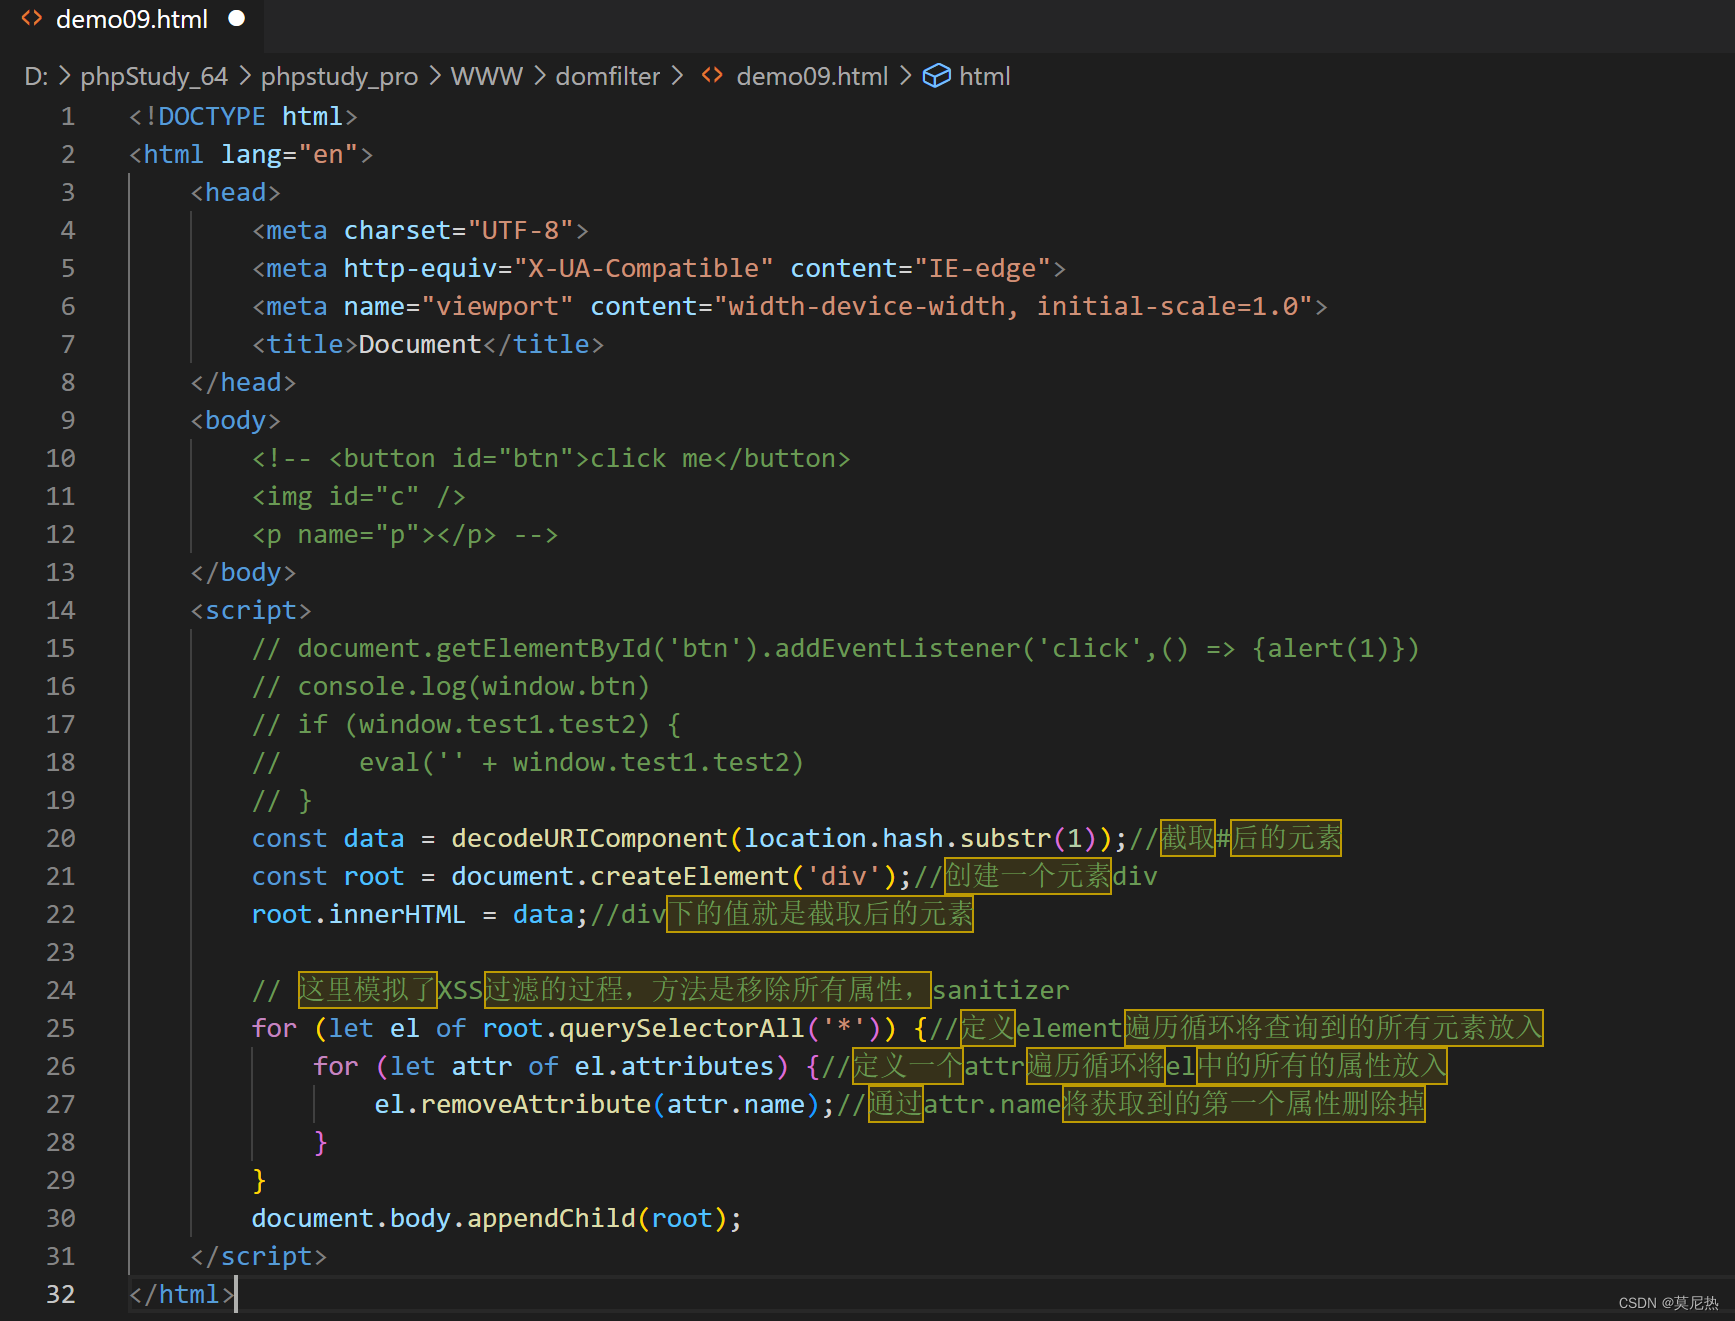Click commented button 'click me' text
1735x1321 pixels.
click(x=651, y=459)
